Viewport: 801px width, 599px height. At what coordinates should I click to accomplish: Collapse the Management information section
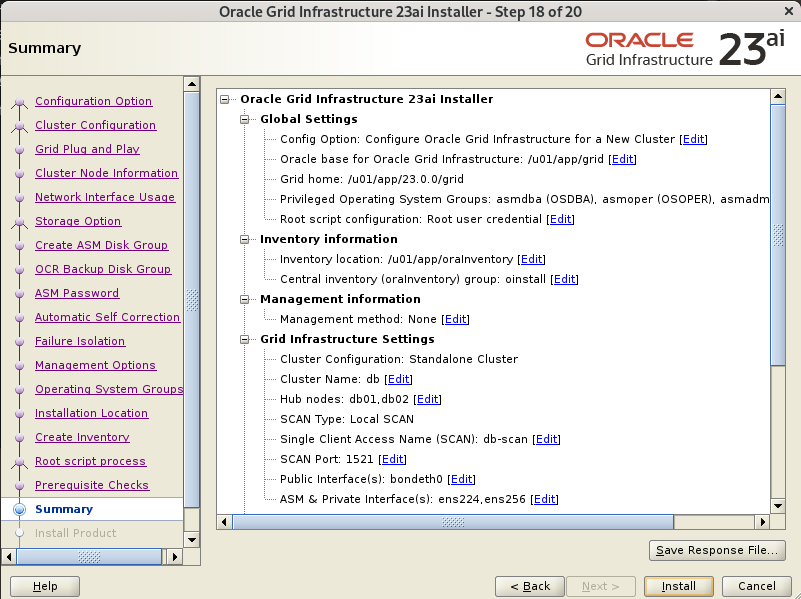coord(245,299)
